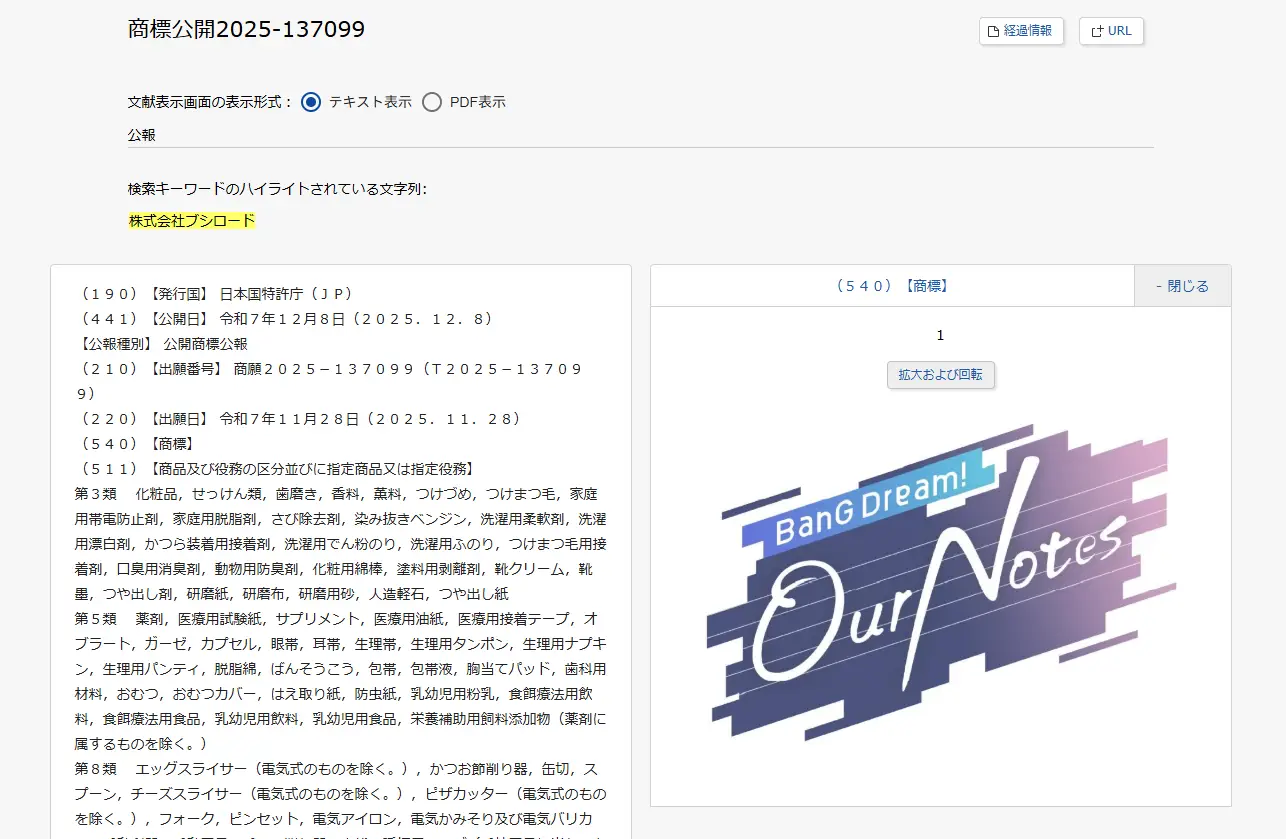Click the （４４１）【公開日】 line
This screenshot has width=1286, height=839.
click(x=284, y=319)
